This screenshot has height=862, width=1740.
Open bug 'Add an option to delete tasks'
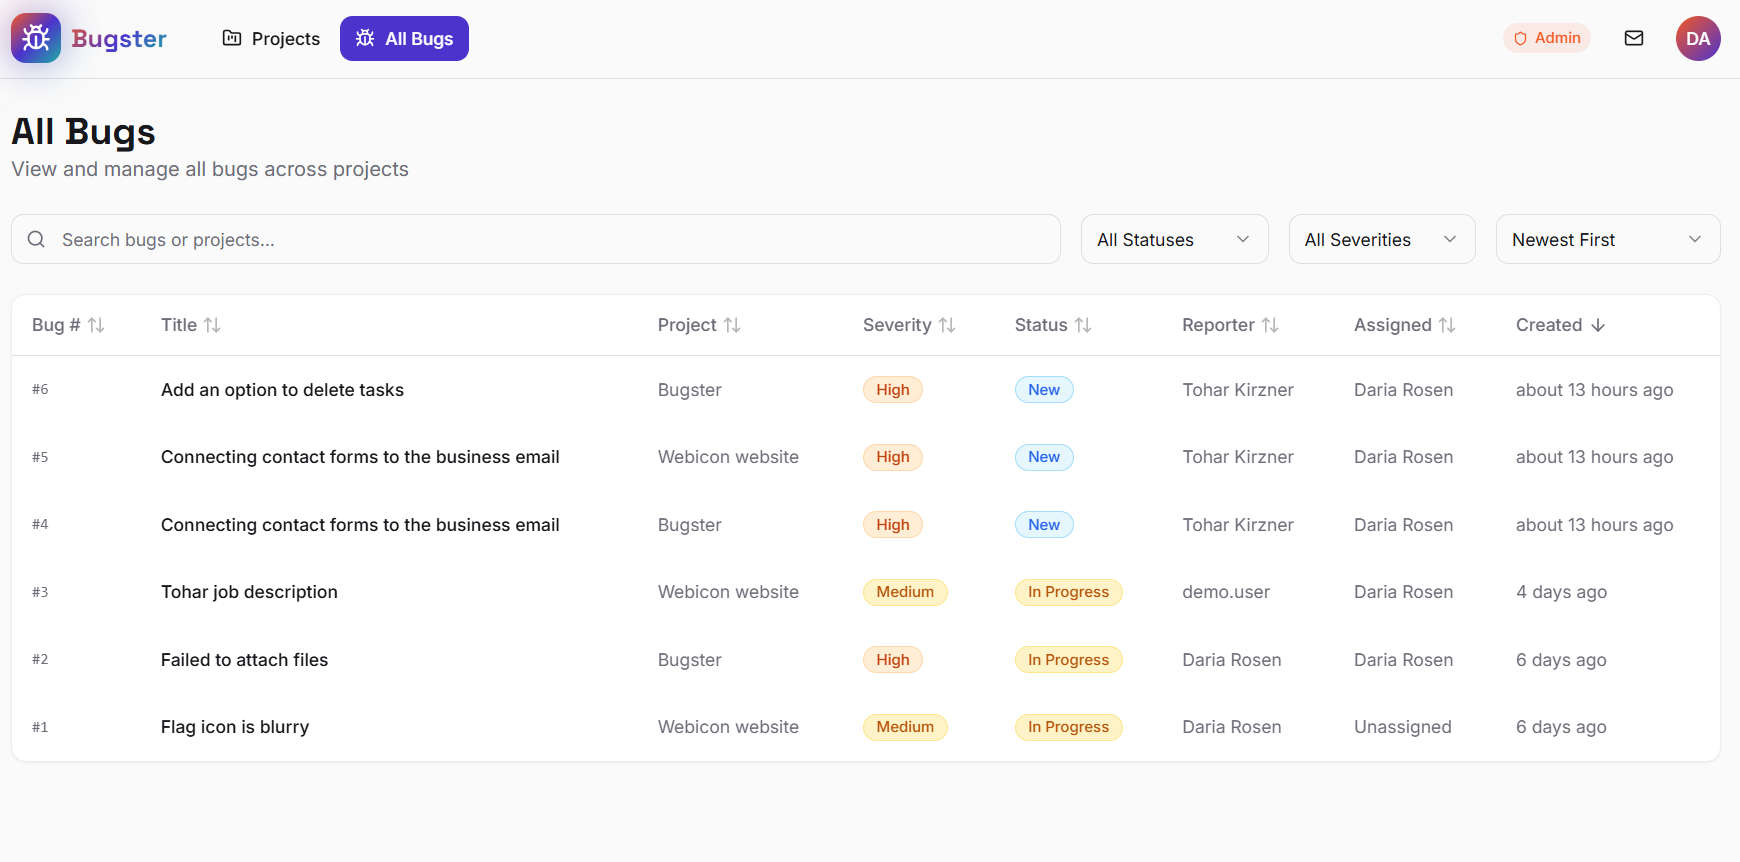click(x=282, y=390)
